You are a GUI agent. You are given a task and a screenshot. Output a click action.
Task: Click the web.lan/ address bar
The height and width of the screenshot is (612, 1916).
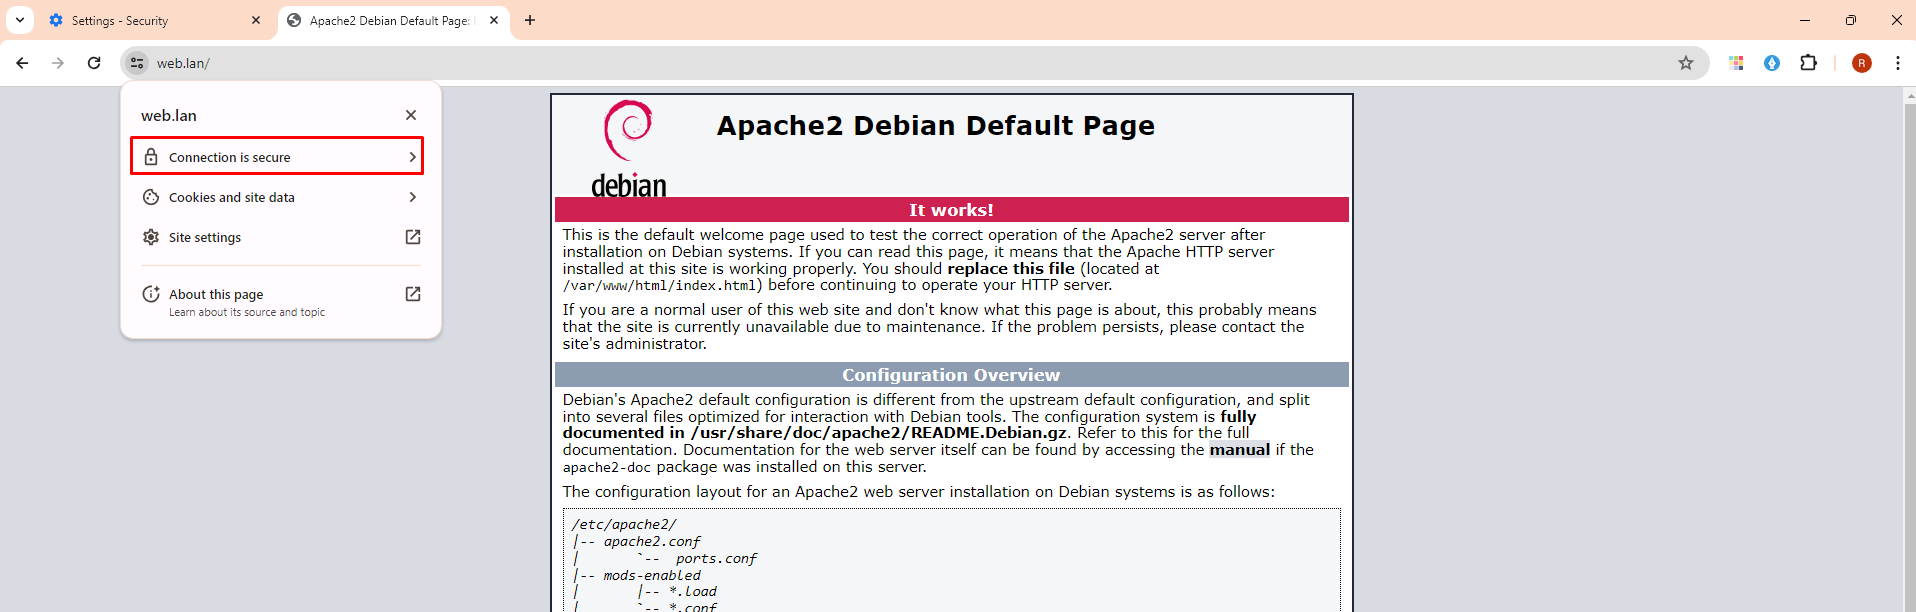tap(913, 63)
